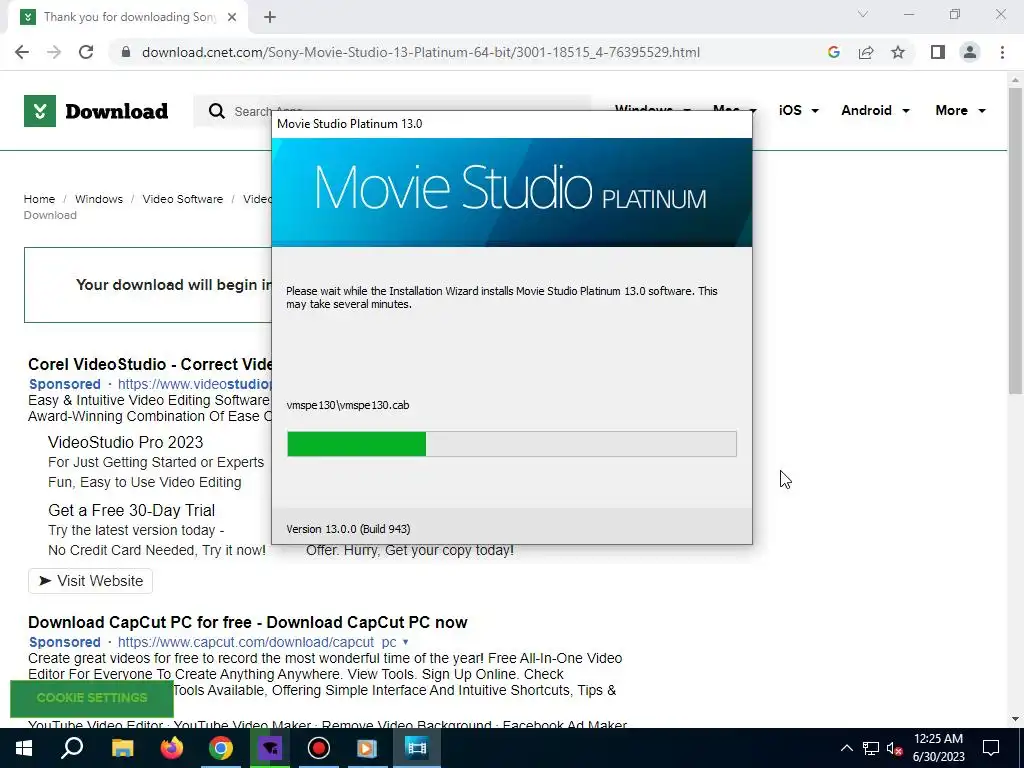Open the Home breadcrumb link

click(x=39, y=199)
